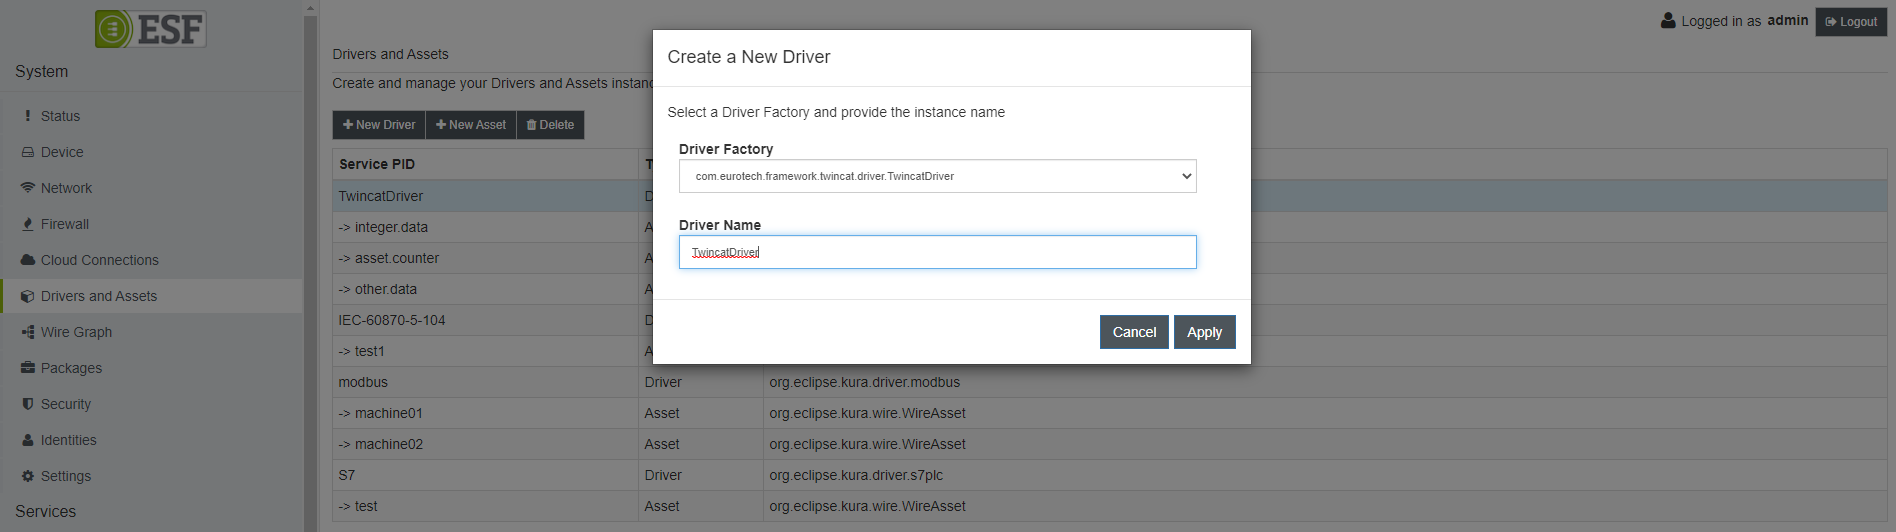Click the user avatar icon near admin

click(1668, 20)
